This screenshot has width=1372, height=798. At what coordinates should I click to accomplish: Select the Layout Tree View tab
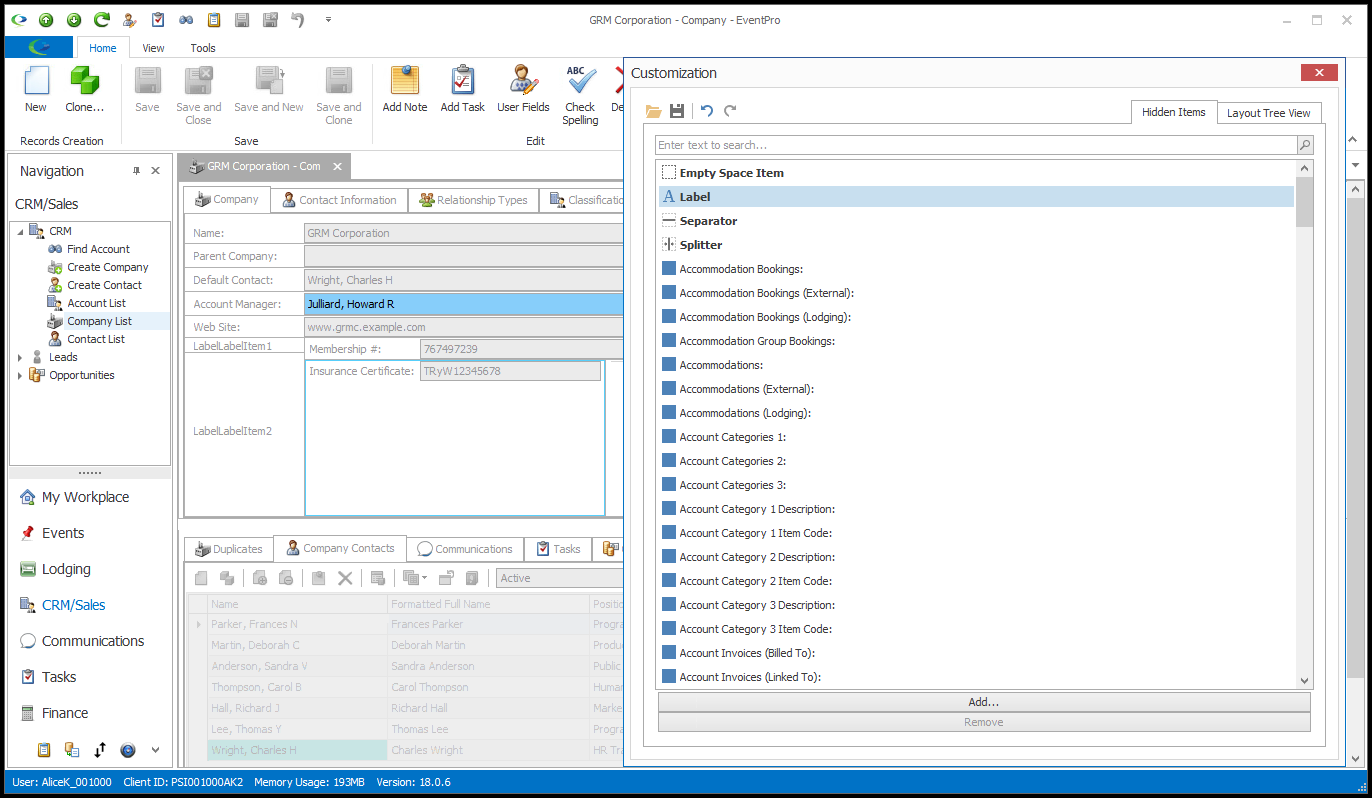(x=1269, y=113)
